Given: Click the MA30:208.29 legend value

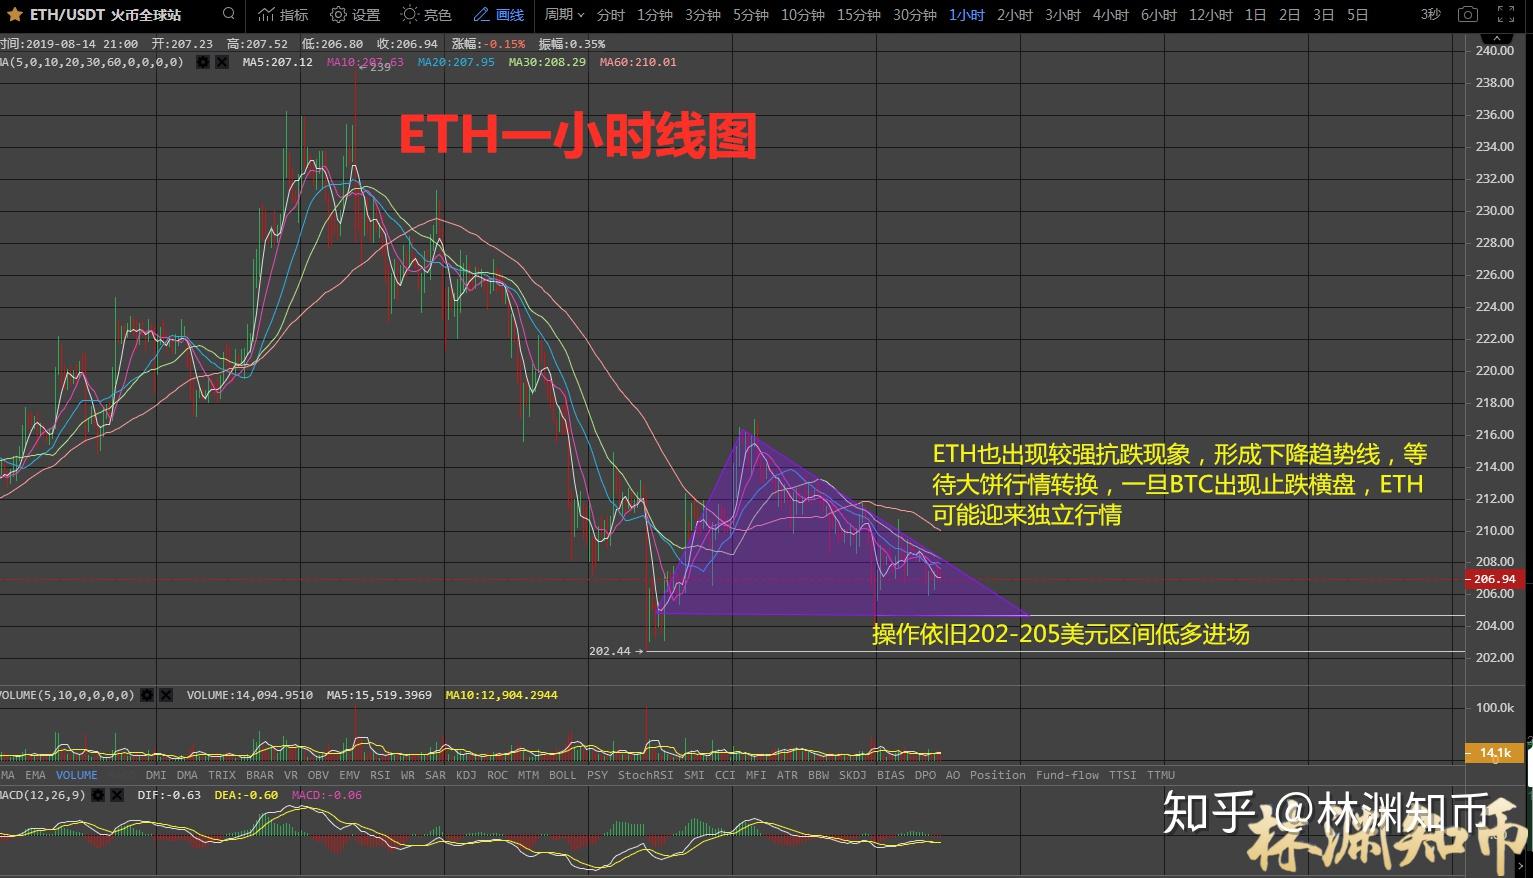Looking at the screenshot, I should [547, 62].
